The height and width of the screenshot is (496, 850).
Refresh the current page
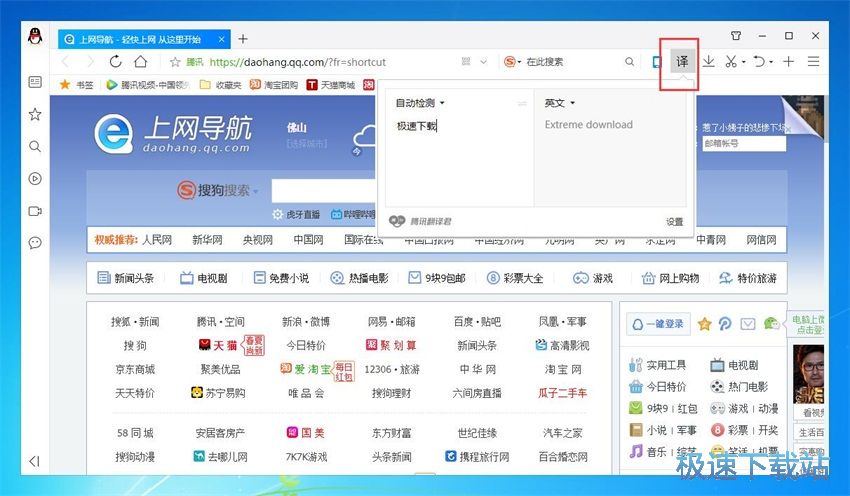point(115,61)
